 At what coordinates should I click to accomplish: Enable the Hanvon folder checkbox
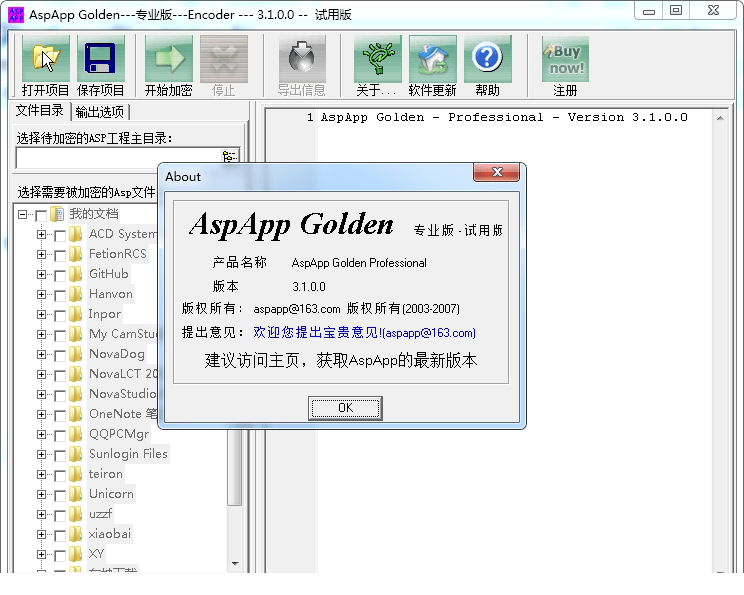pyautogui.click(x=60, y=296)
